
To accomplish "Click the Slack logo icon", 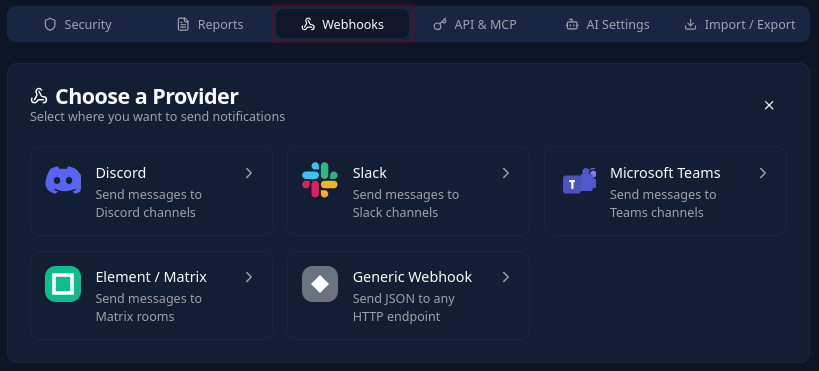I will pyautogui.click(x=320, y=180).
